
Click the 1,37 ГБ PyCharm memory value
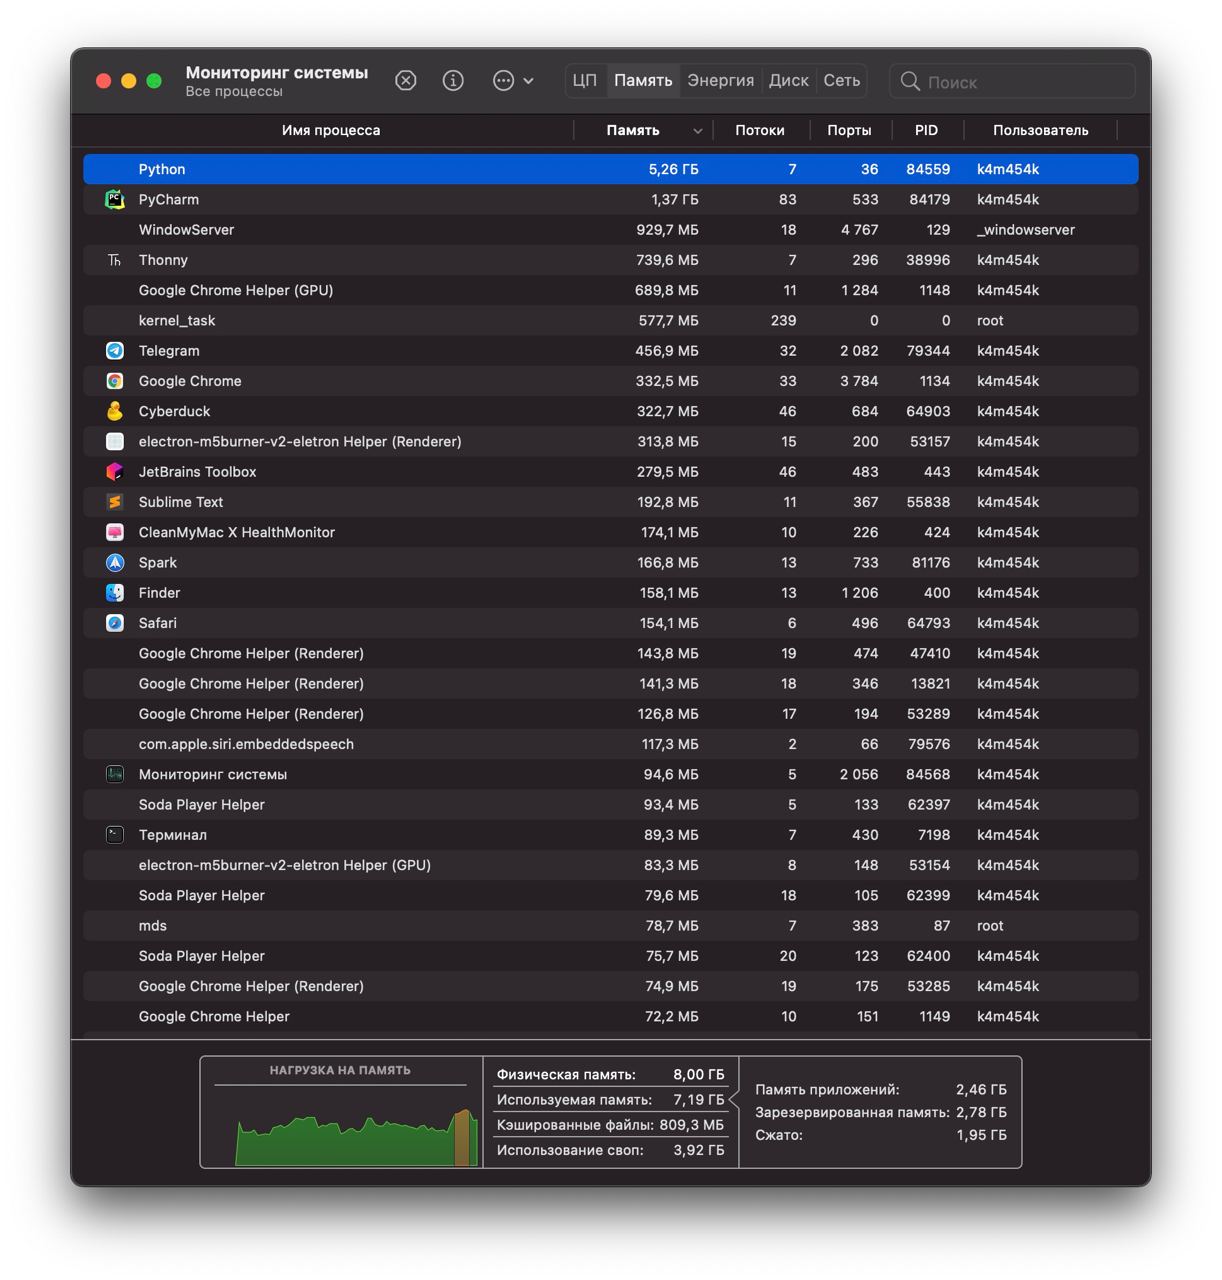675,200
